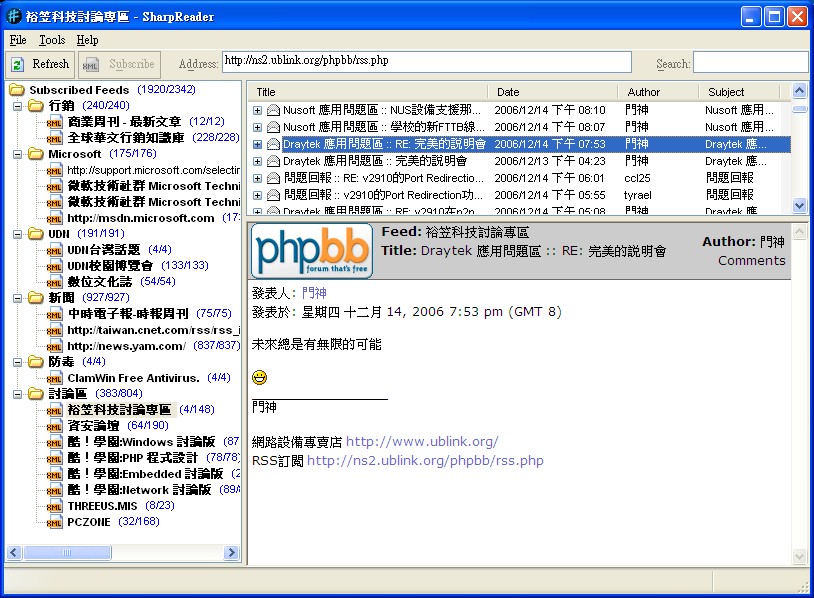Click the feed Address input field
The width and height of the screenshot is (814, 598).
tap(426, 63)
